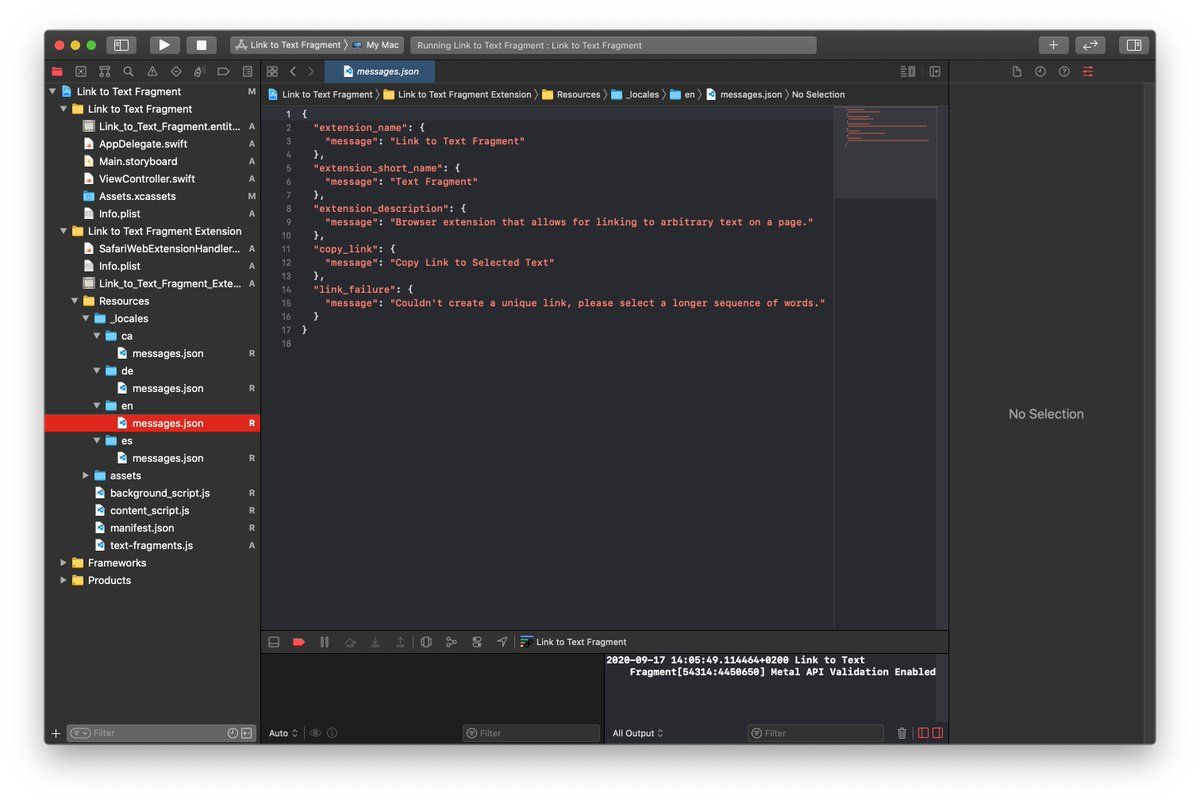This screenshot has height=803, width=1200.
Task: Toggle the left navigator panel visibility
Action: coord(121,45)
